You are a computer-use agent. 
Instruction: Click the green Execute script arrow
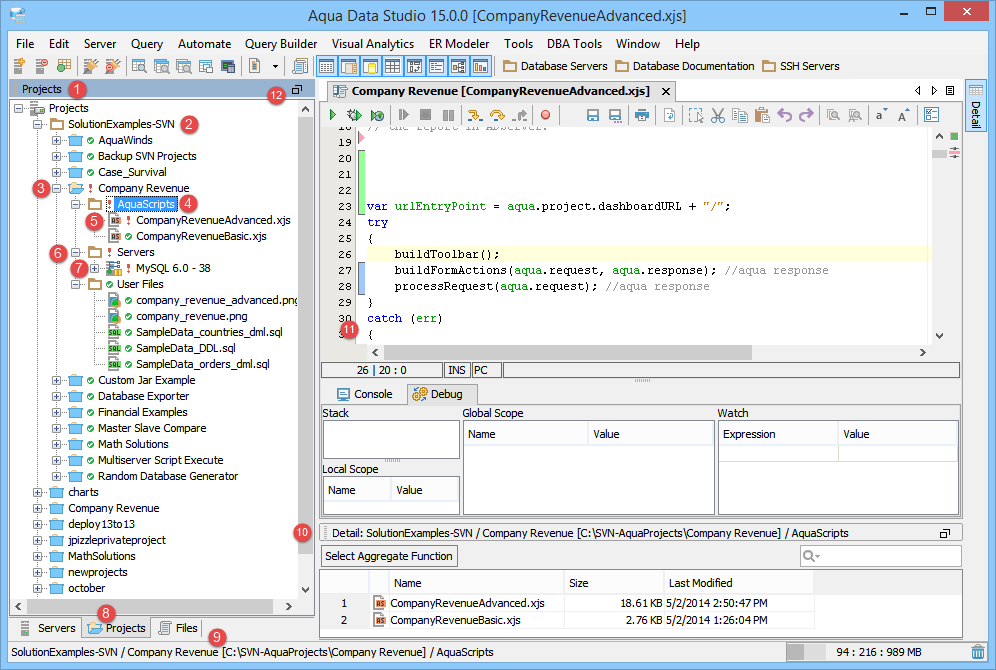pyautogui.click(x=332, y=116)
